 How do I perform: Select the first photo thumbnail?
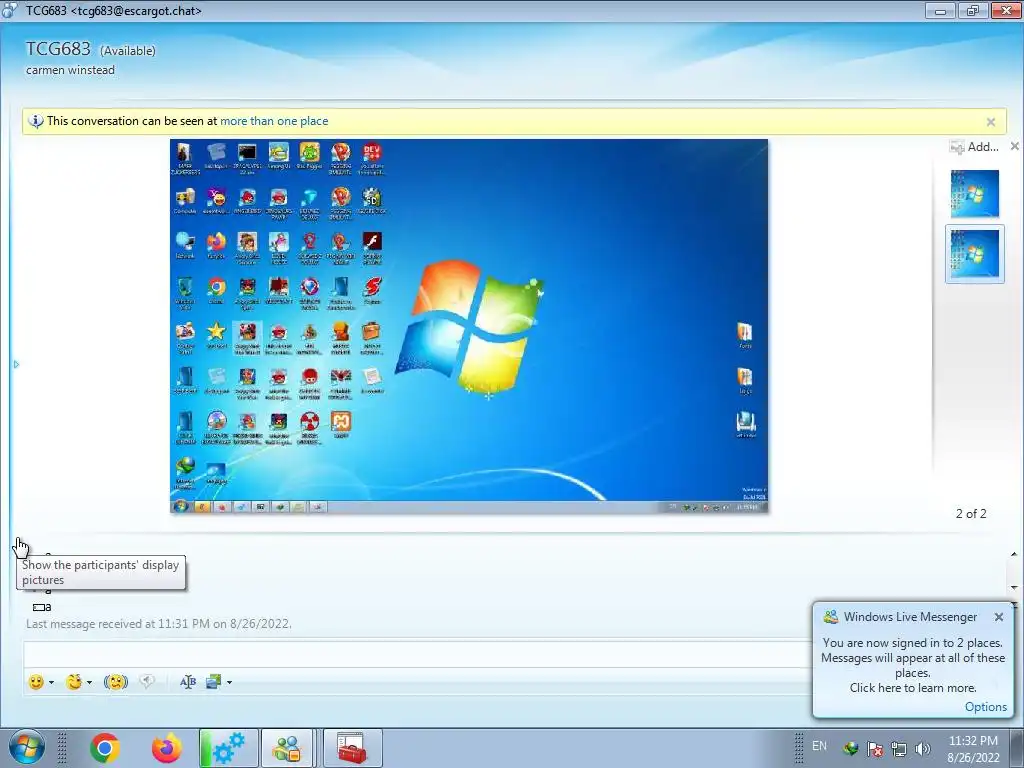974,193
